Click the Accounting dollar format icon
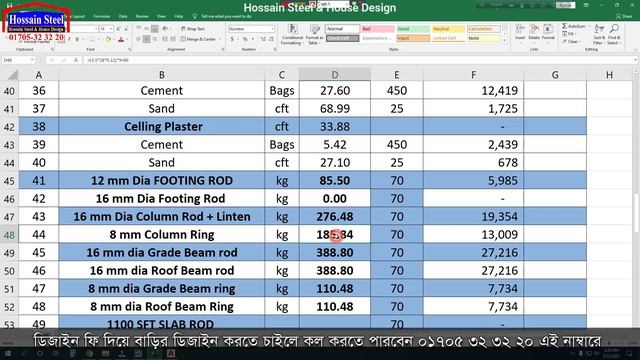 [232, 39]
